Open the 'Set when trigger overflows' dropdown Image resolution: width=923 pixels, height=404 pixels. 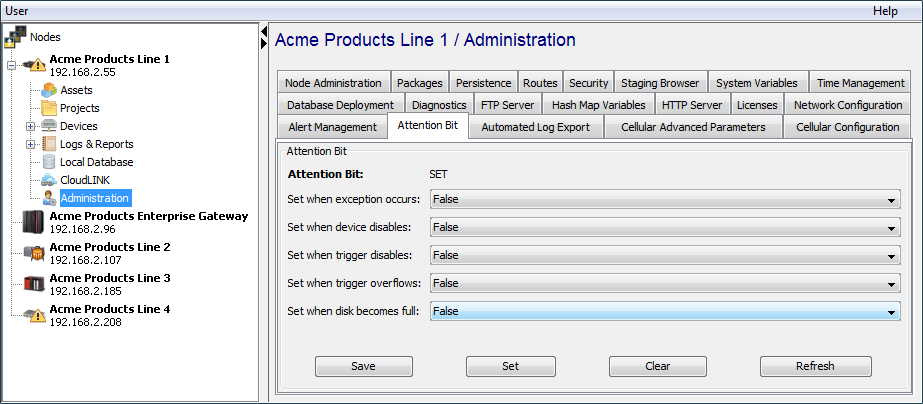[x=665, y=283]
